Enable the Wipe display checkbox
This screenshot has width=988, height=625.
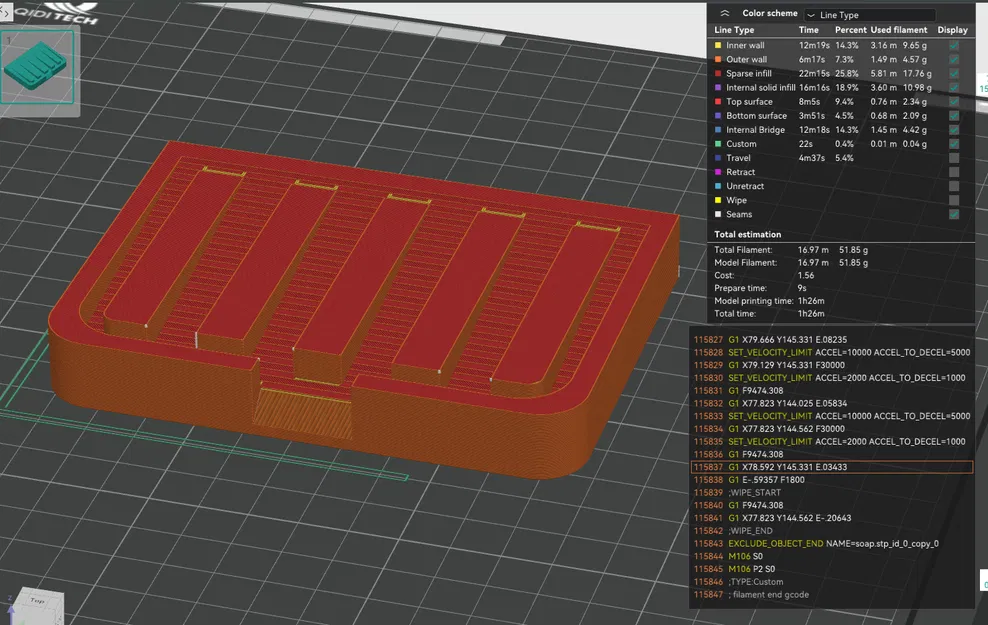point(953,200)
